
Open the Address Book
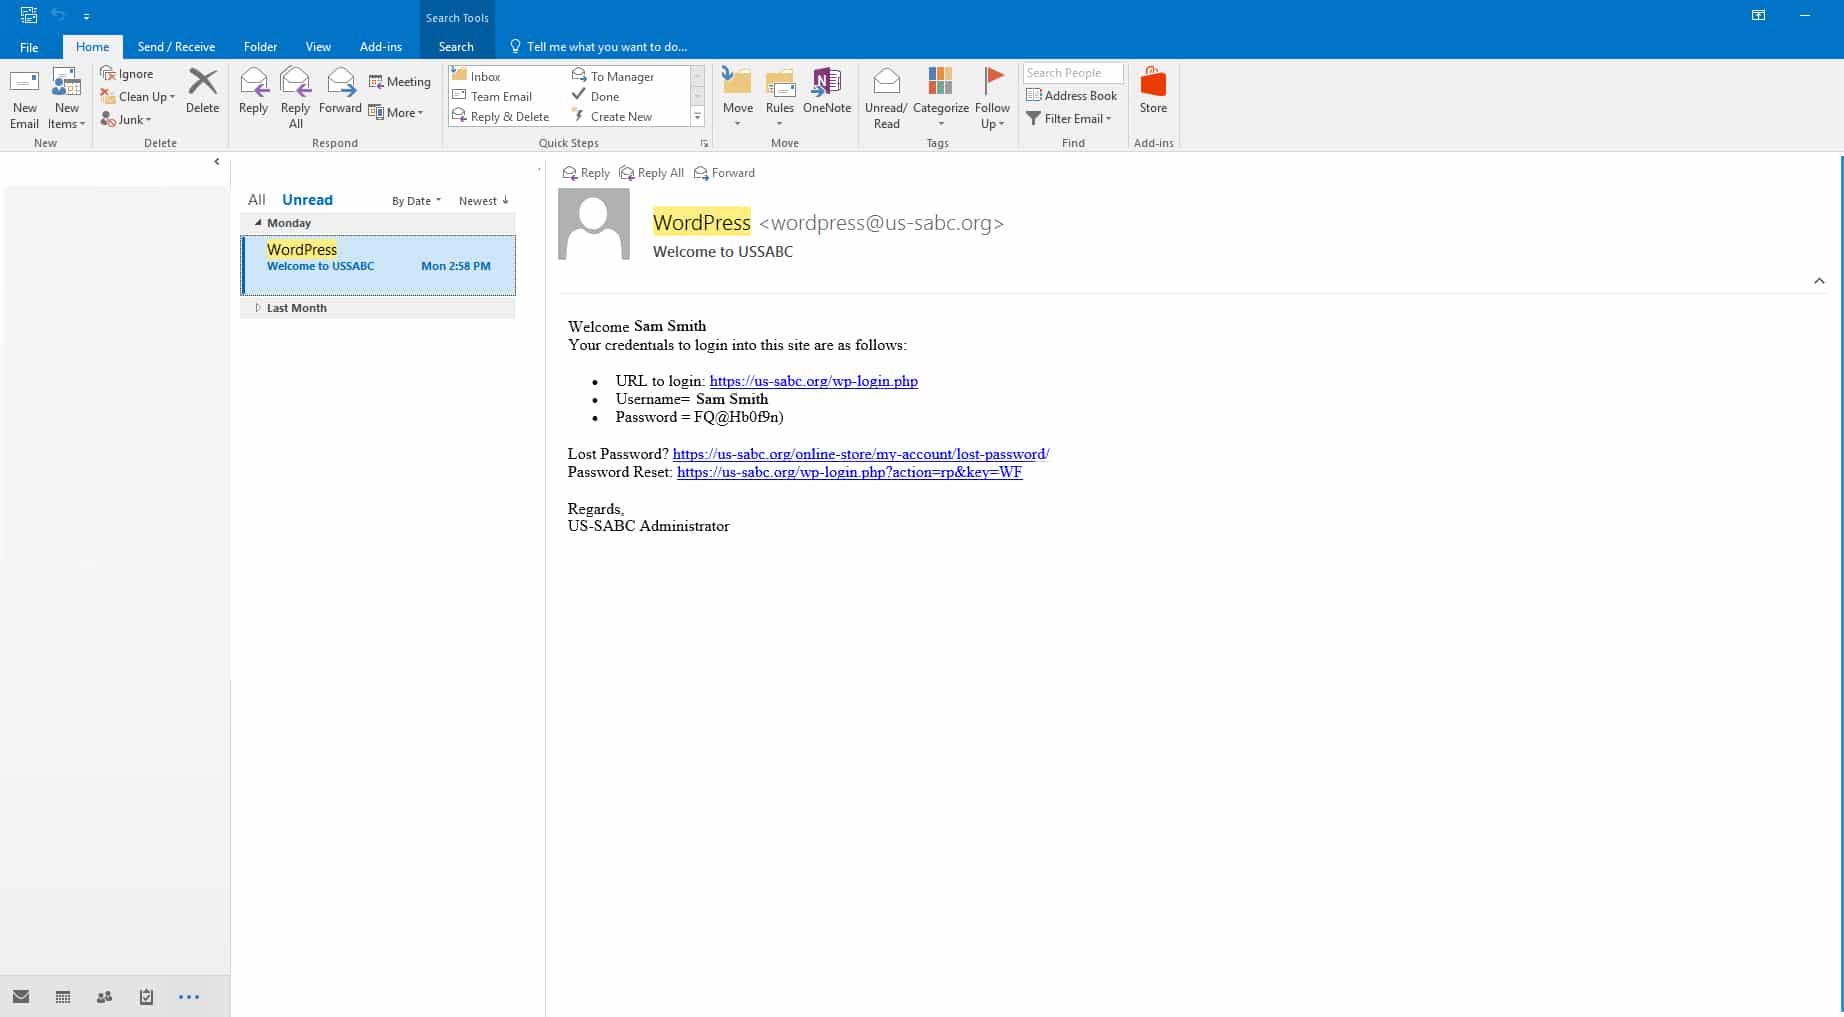tap(1071, 96)
